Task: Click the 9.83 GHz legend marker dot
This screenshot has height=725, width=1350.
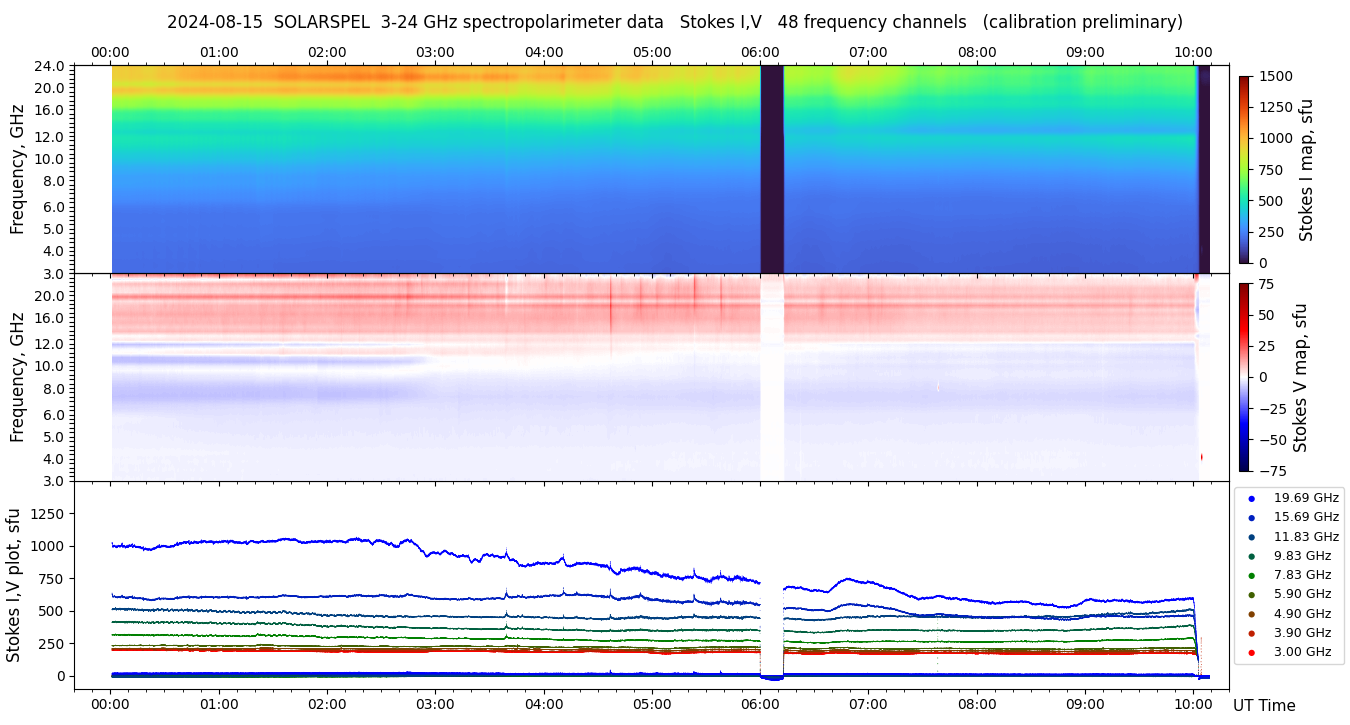Action: pos(1251,556)
